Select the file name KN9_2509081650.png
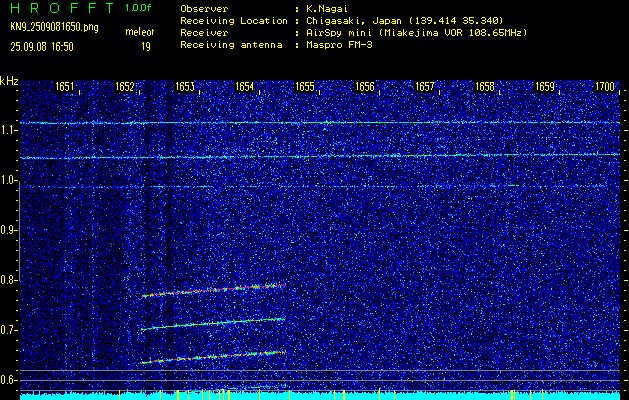 click(x=54, y=27)
